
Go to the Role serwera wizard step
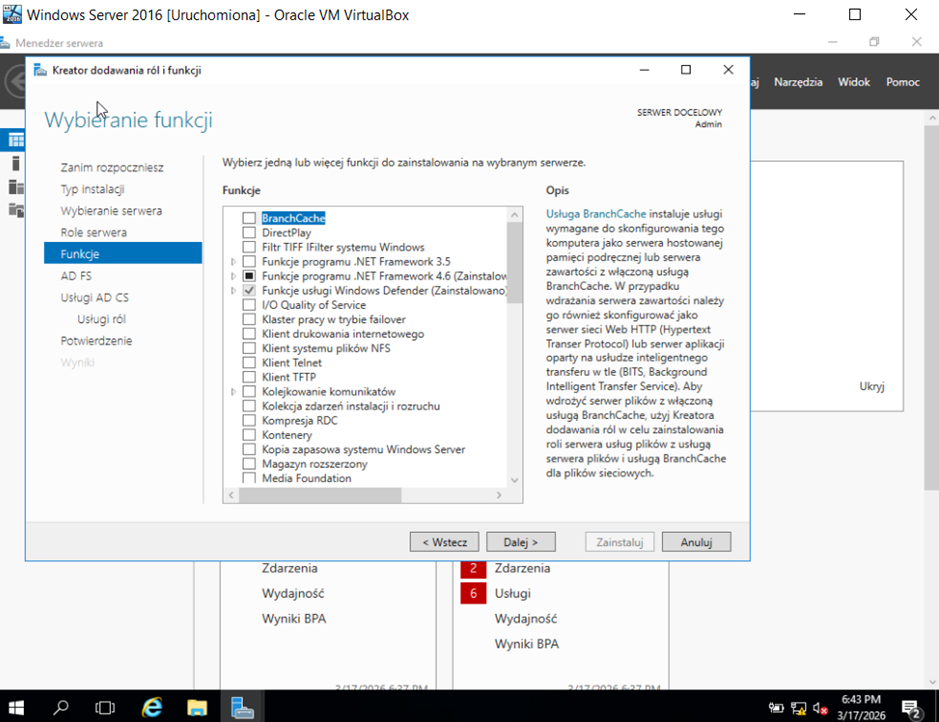[93, 232]
